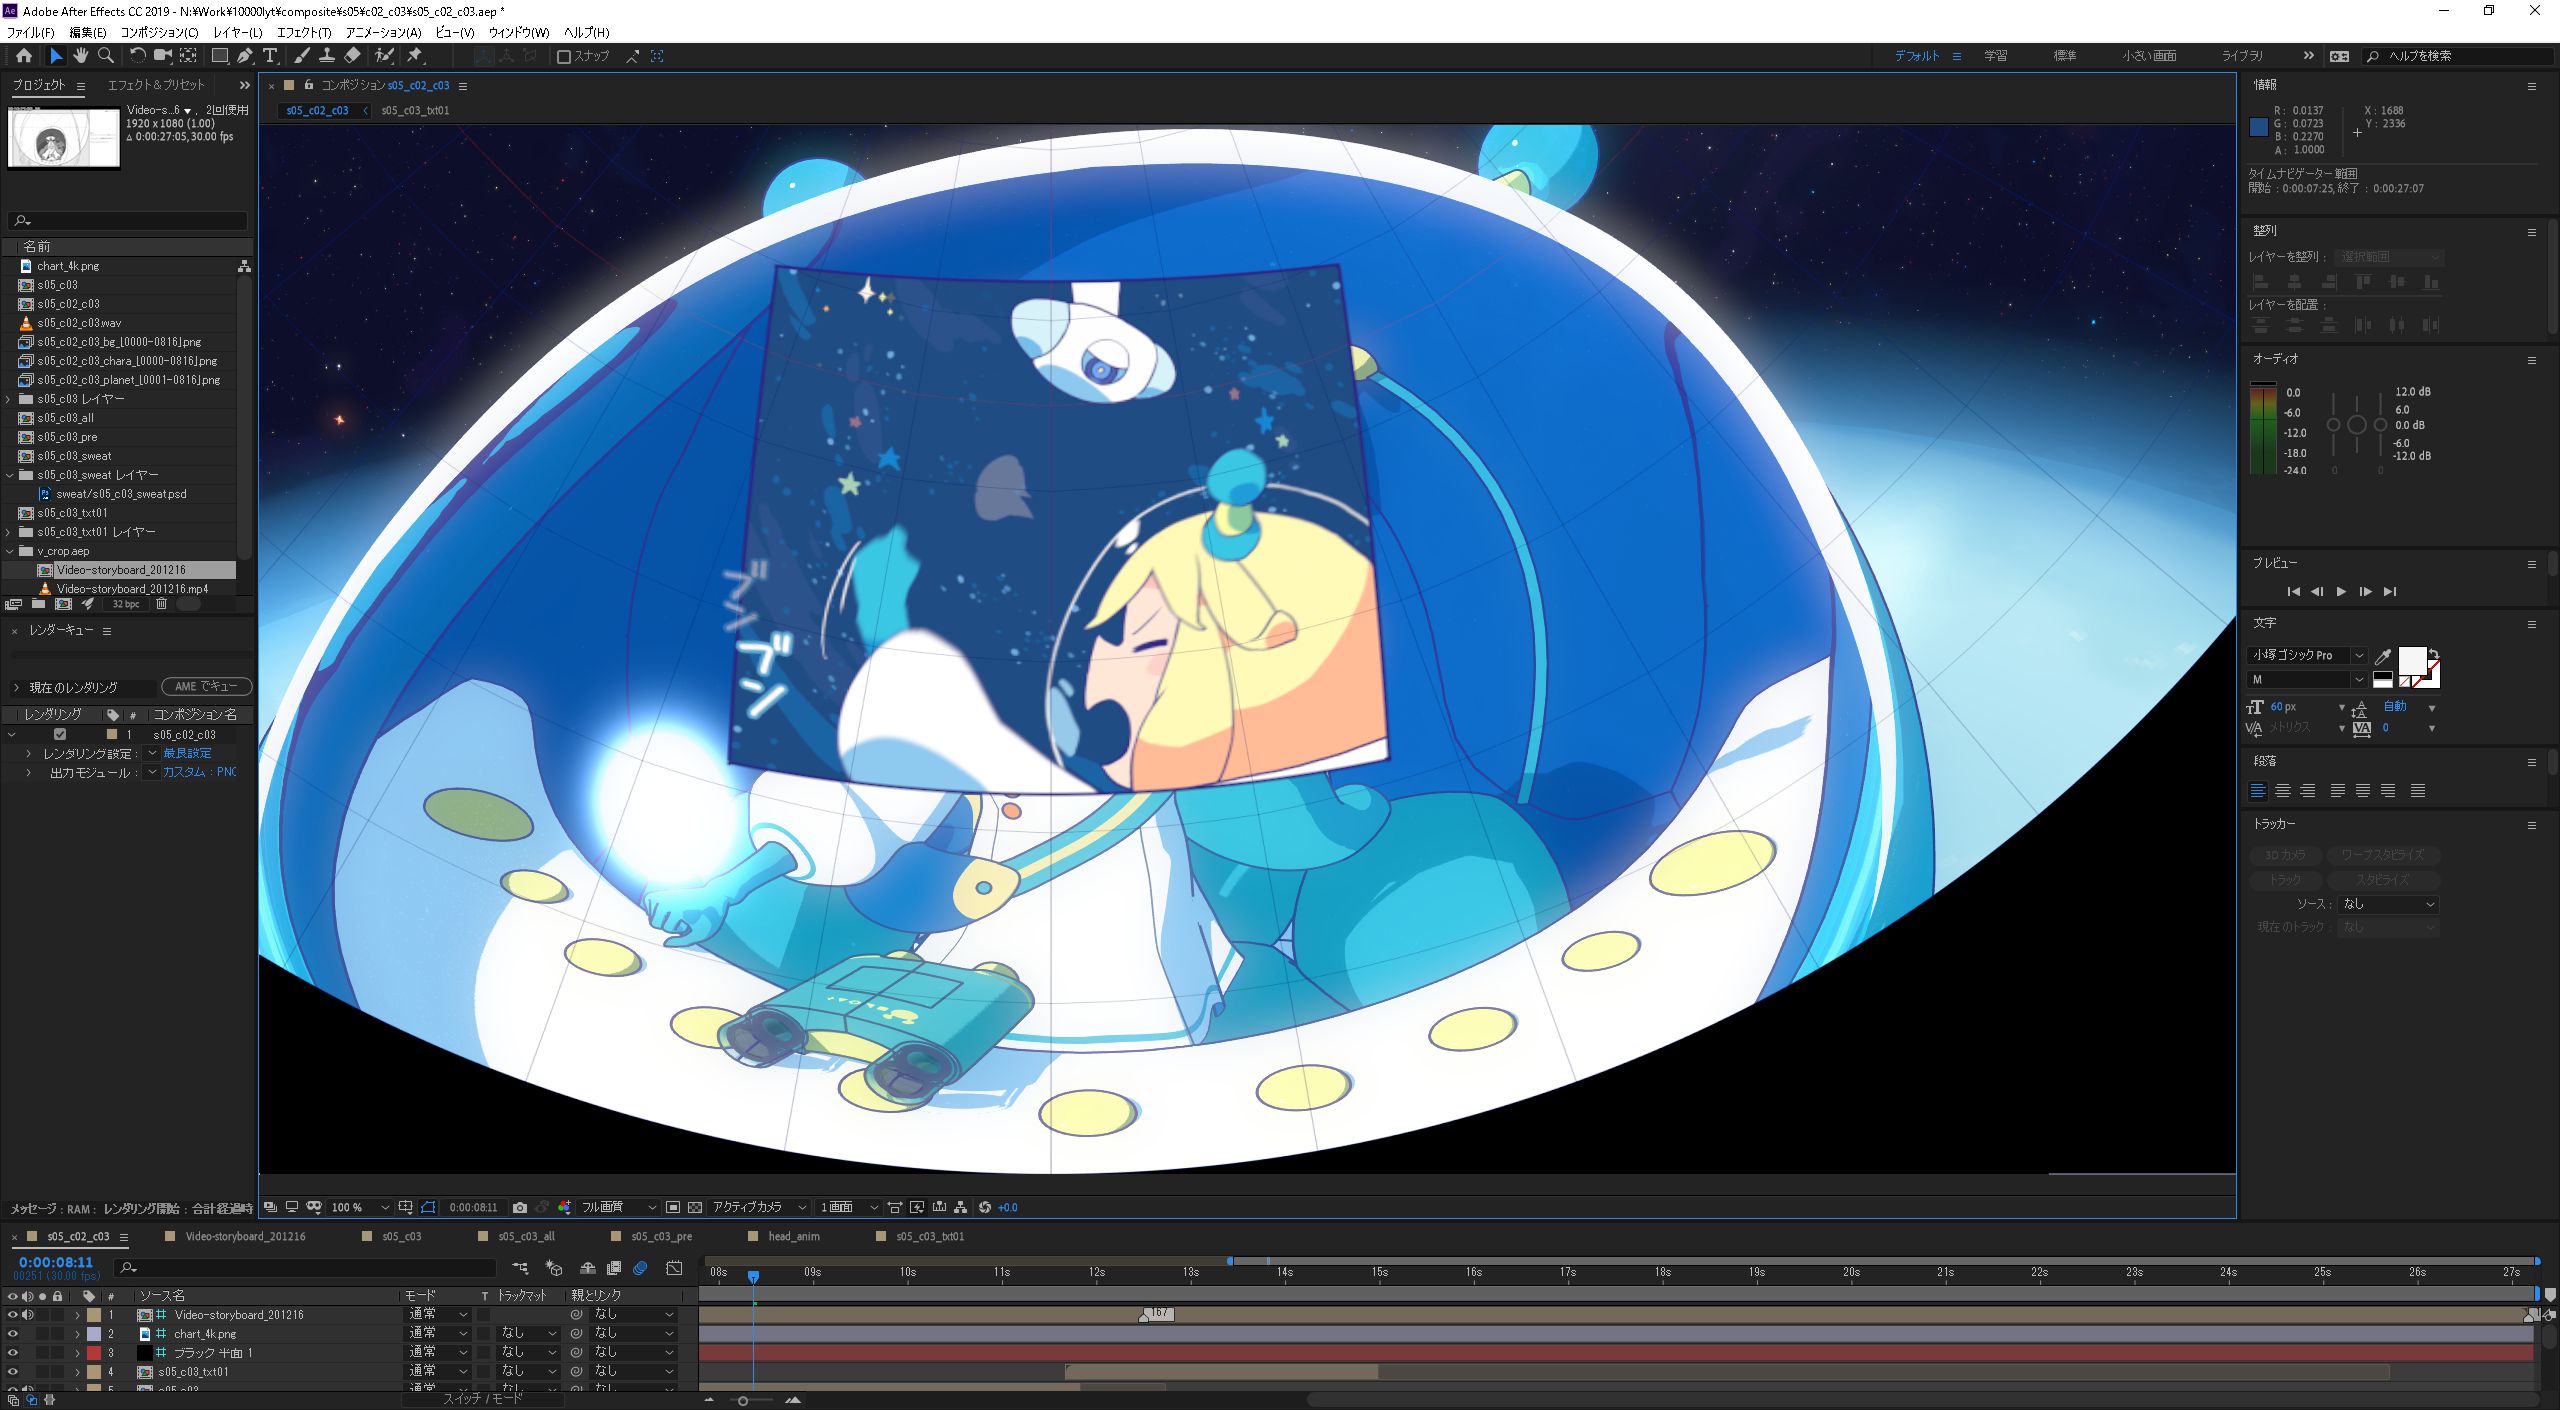Expand Video-storyboard_201216 layer properties

(77, 1315)
